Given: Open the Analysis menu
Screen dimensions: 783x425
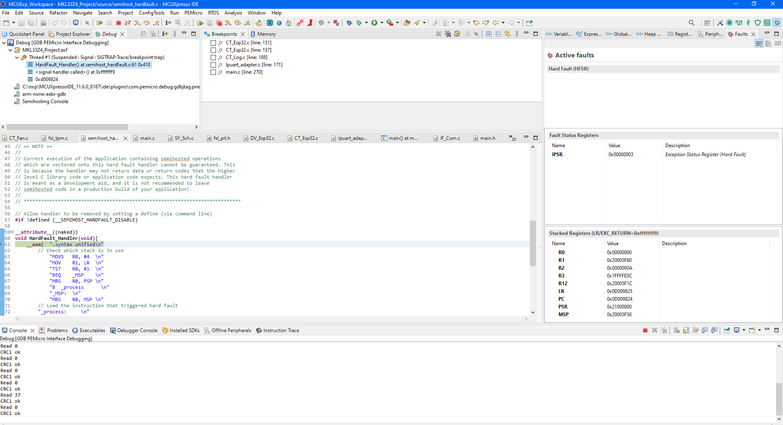Looking at the screenshot, I should click(x=233, y=13).
